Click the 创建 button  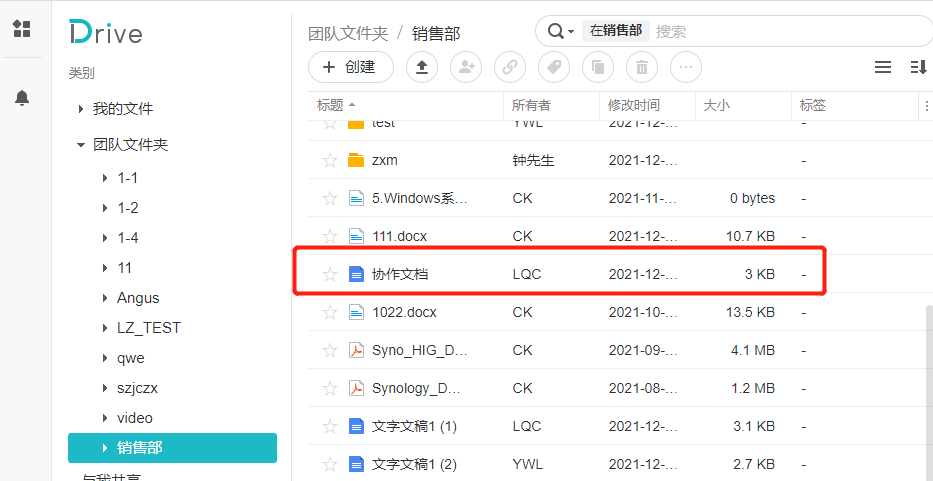coord(350,67)
